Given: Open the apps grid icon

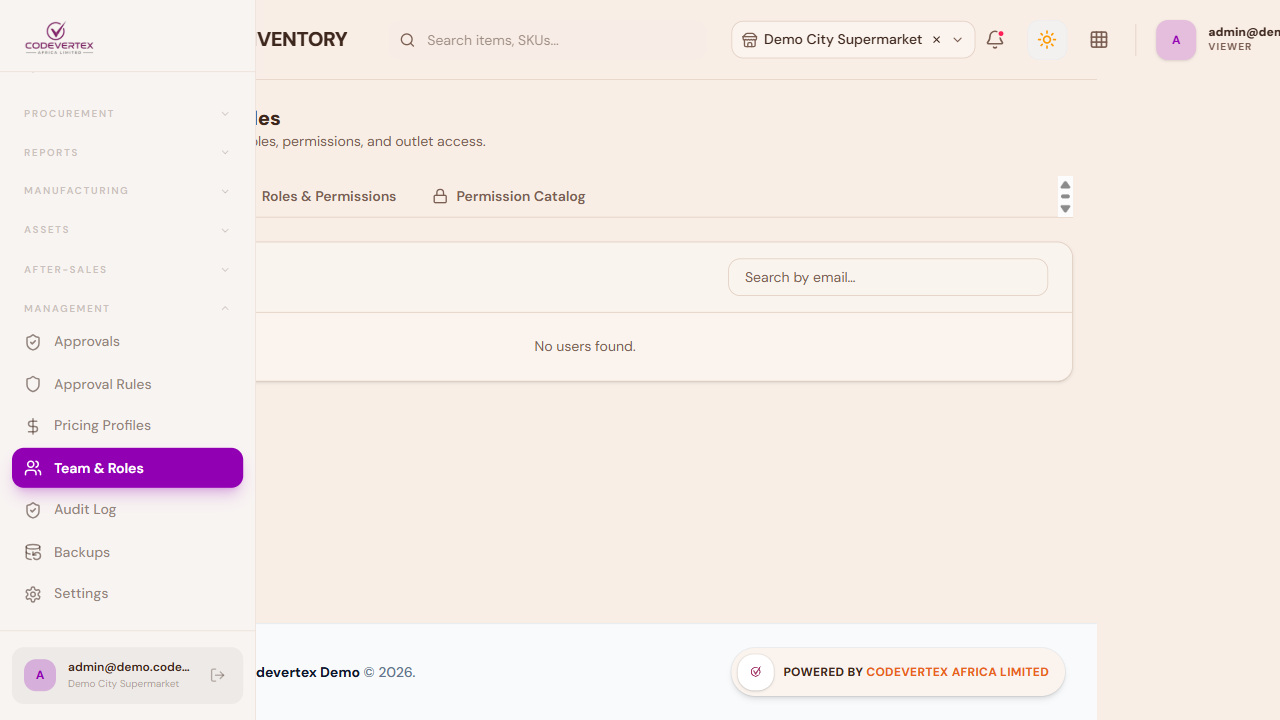Looking at the screenshot, I should 1099,40.
